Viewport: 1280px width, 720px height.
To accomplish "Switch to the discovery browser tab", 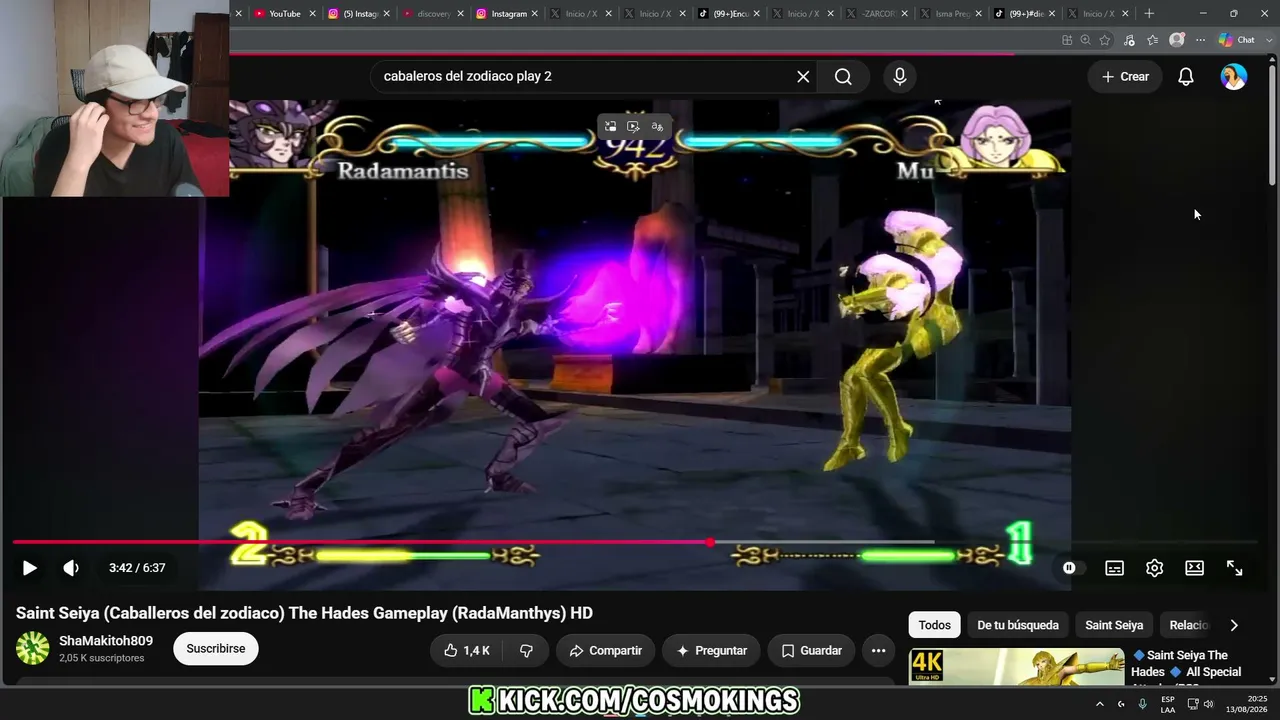I will click(x=433, y=14).
